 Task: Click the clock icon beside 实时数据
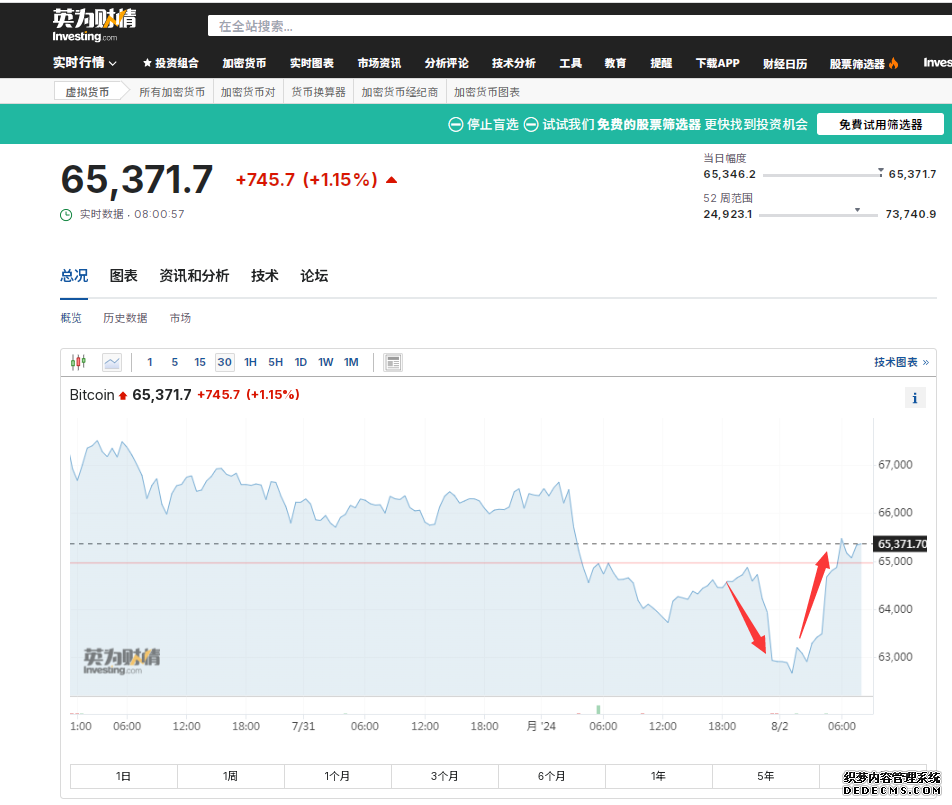[66, 214]
